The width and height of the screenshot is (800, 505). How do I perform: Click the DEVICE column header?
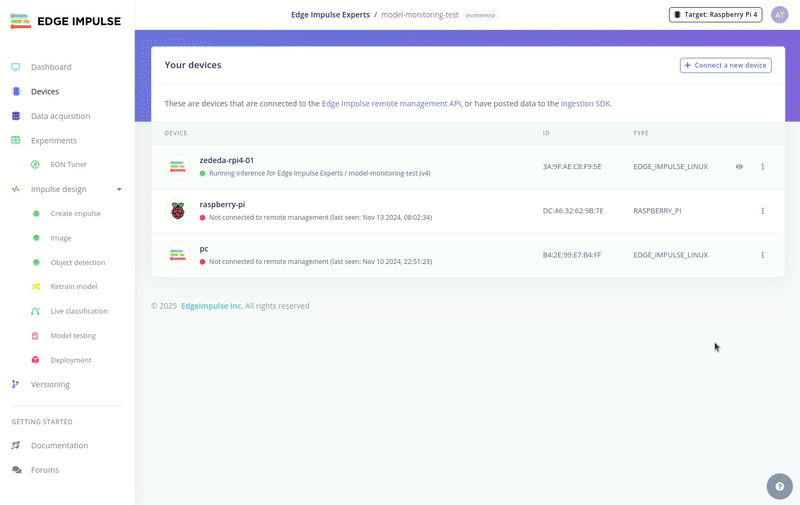pos(176,133)
